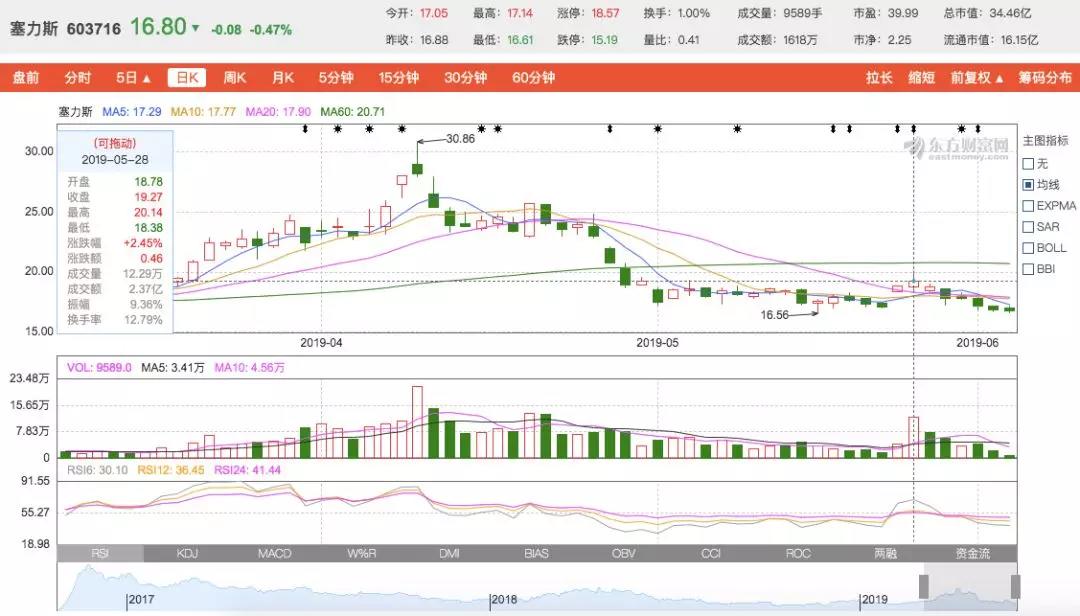The height and width of the screenshot is (616, 1080).
Task: Check the 无 indicator option
Action: (x=1028, y=164)
